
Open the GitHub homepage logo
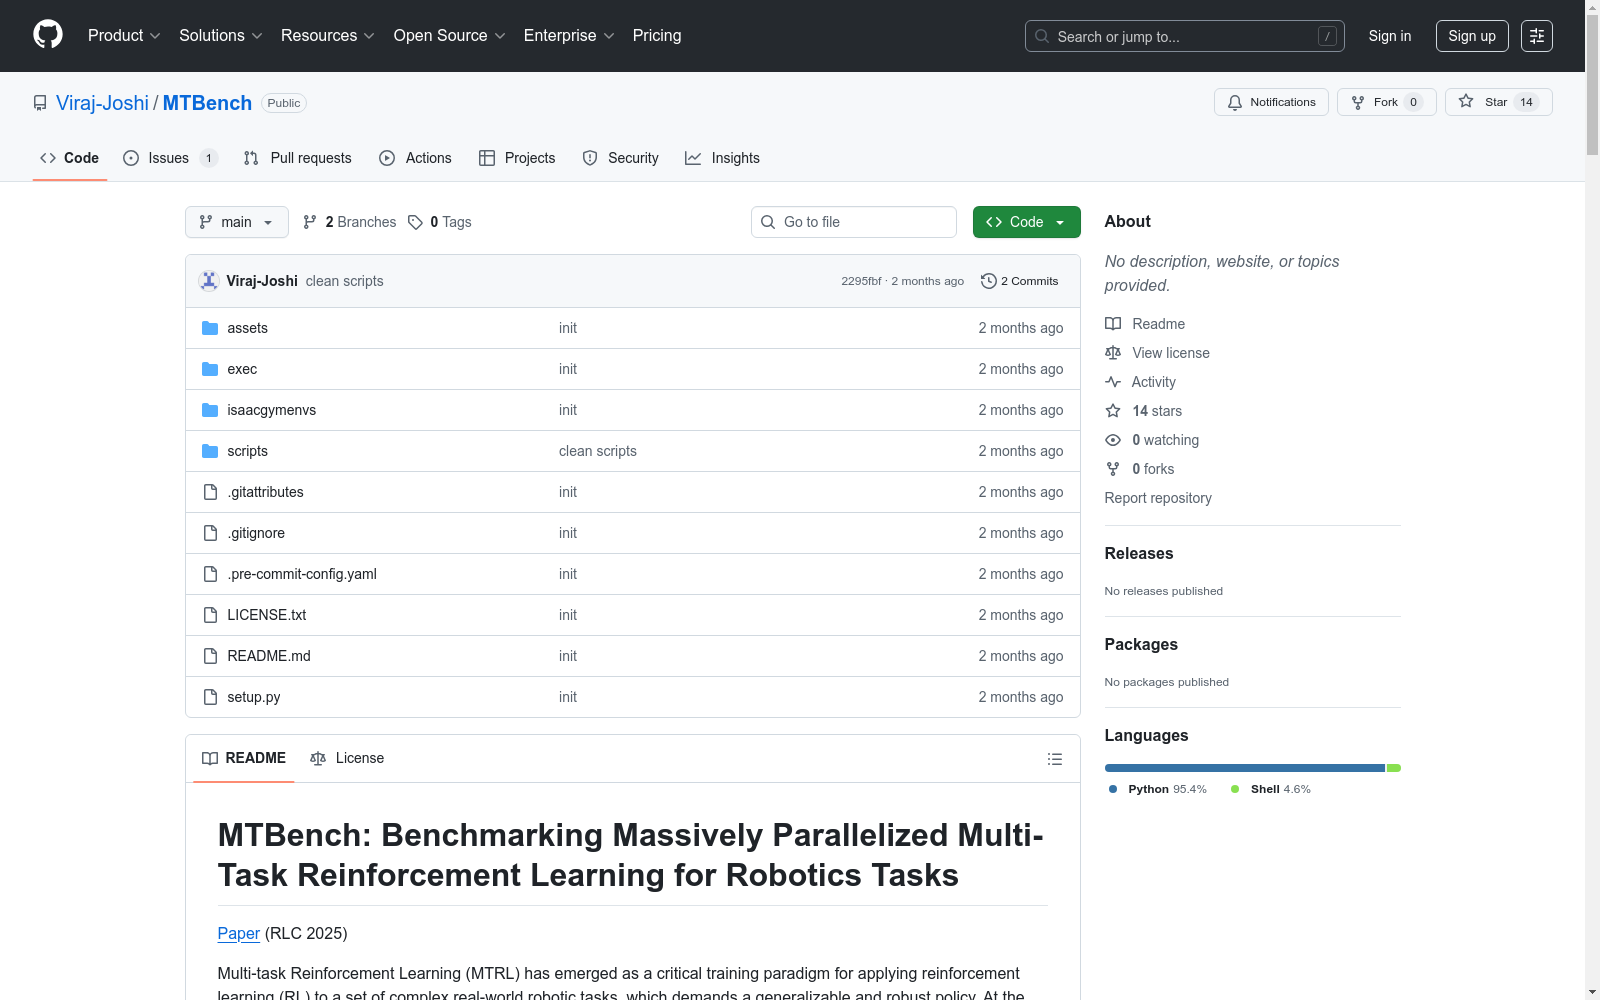pos(48,35)
